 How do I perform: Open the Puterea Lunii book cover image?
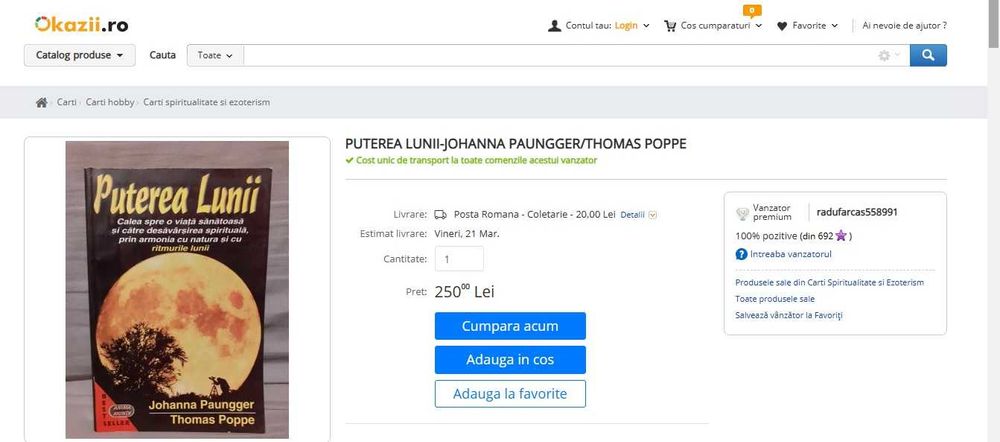click(177, 289)
